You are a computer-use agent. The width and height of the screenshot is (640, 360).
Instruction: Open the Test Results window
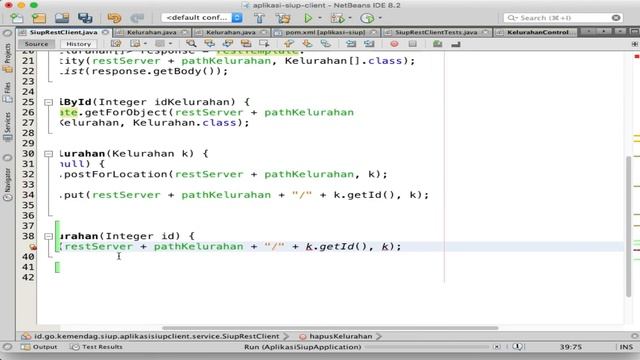coord(97,347)
